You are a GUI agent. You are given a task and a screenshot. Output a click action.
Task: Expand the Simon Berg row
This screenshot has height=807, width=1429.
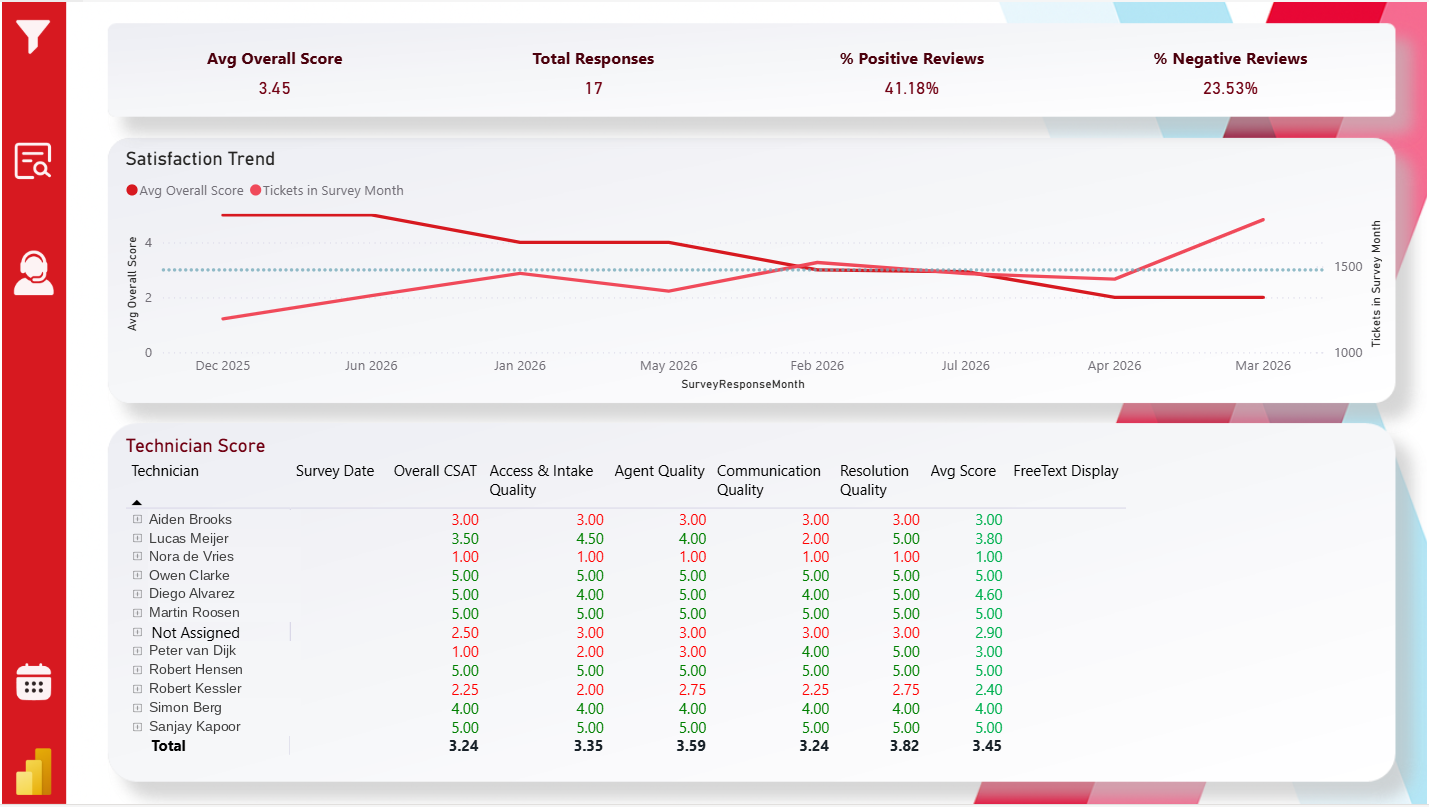[137, 708]
